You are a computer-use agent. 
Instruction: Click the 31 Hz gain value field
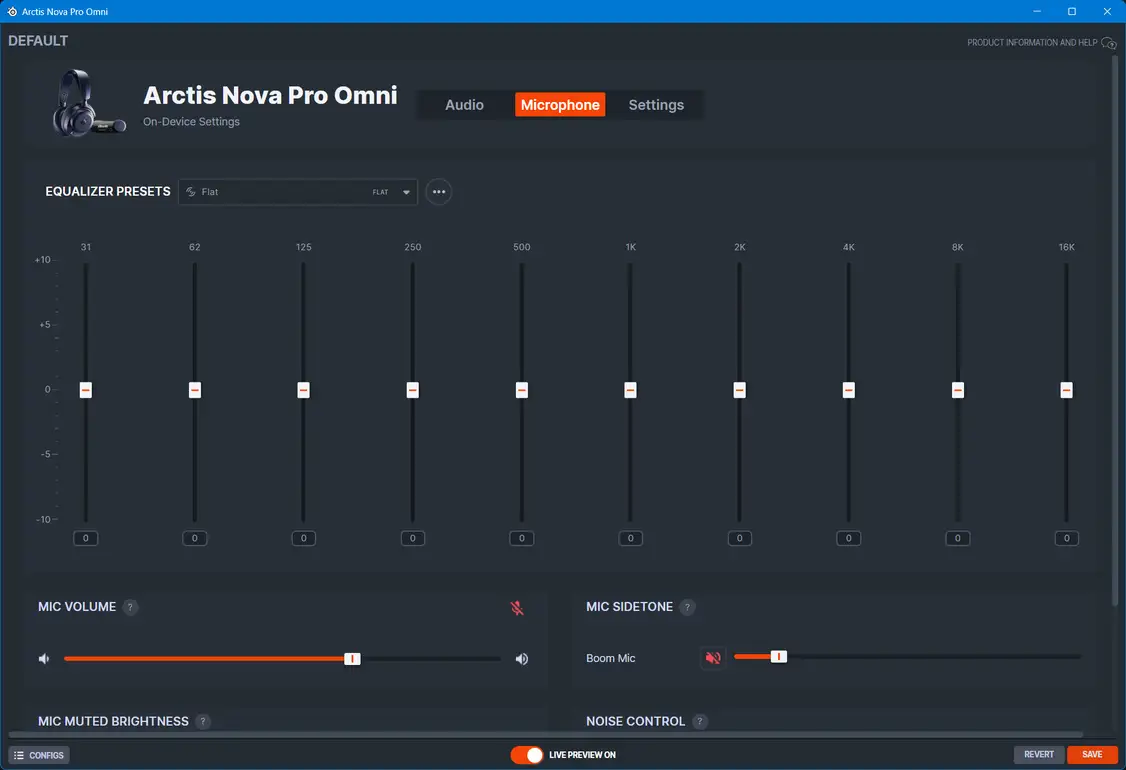tap(85, 538)
